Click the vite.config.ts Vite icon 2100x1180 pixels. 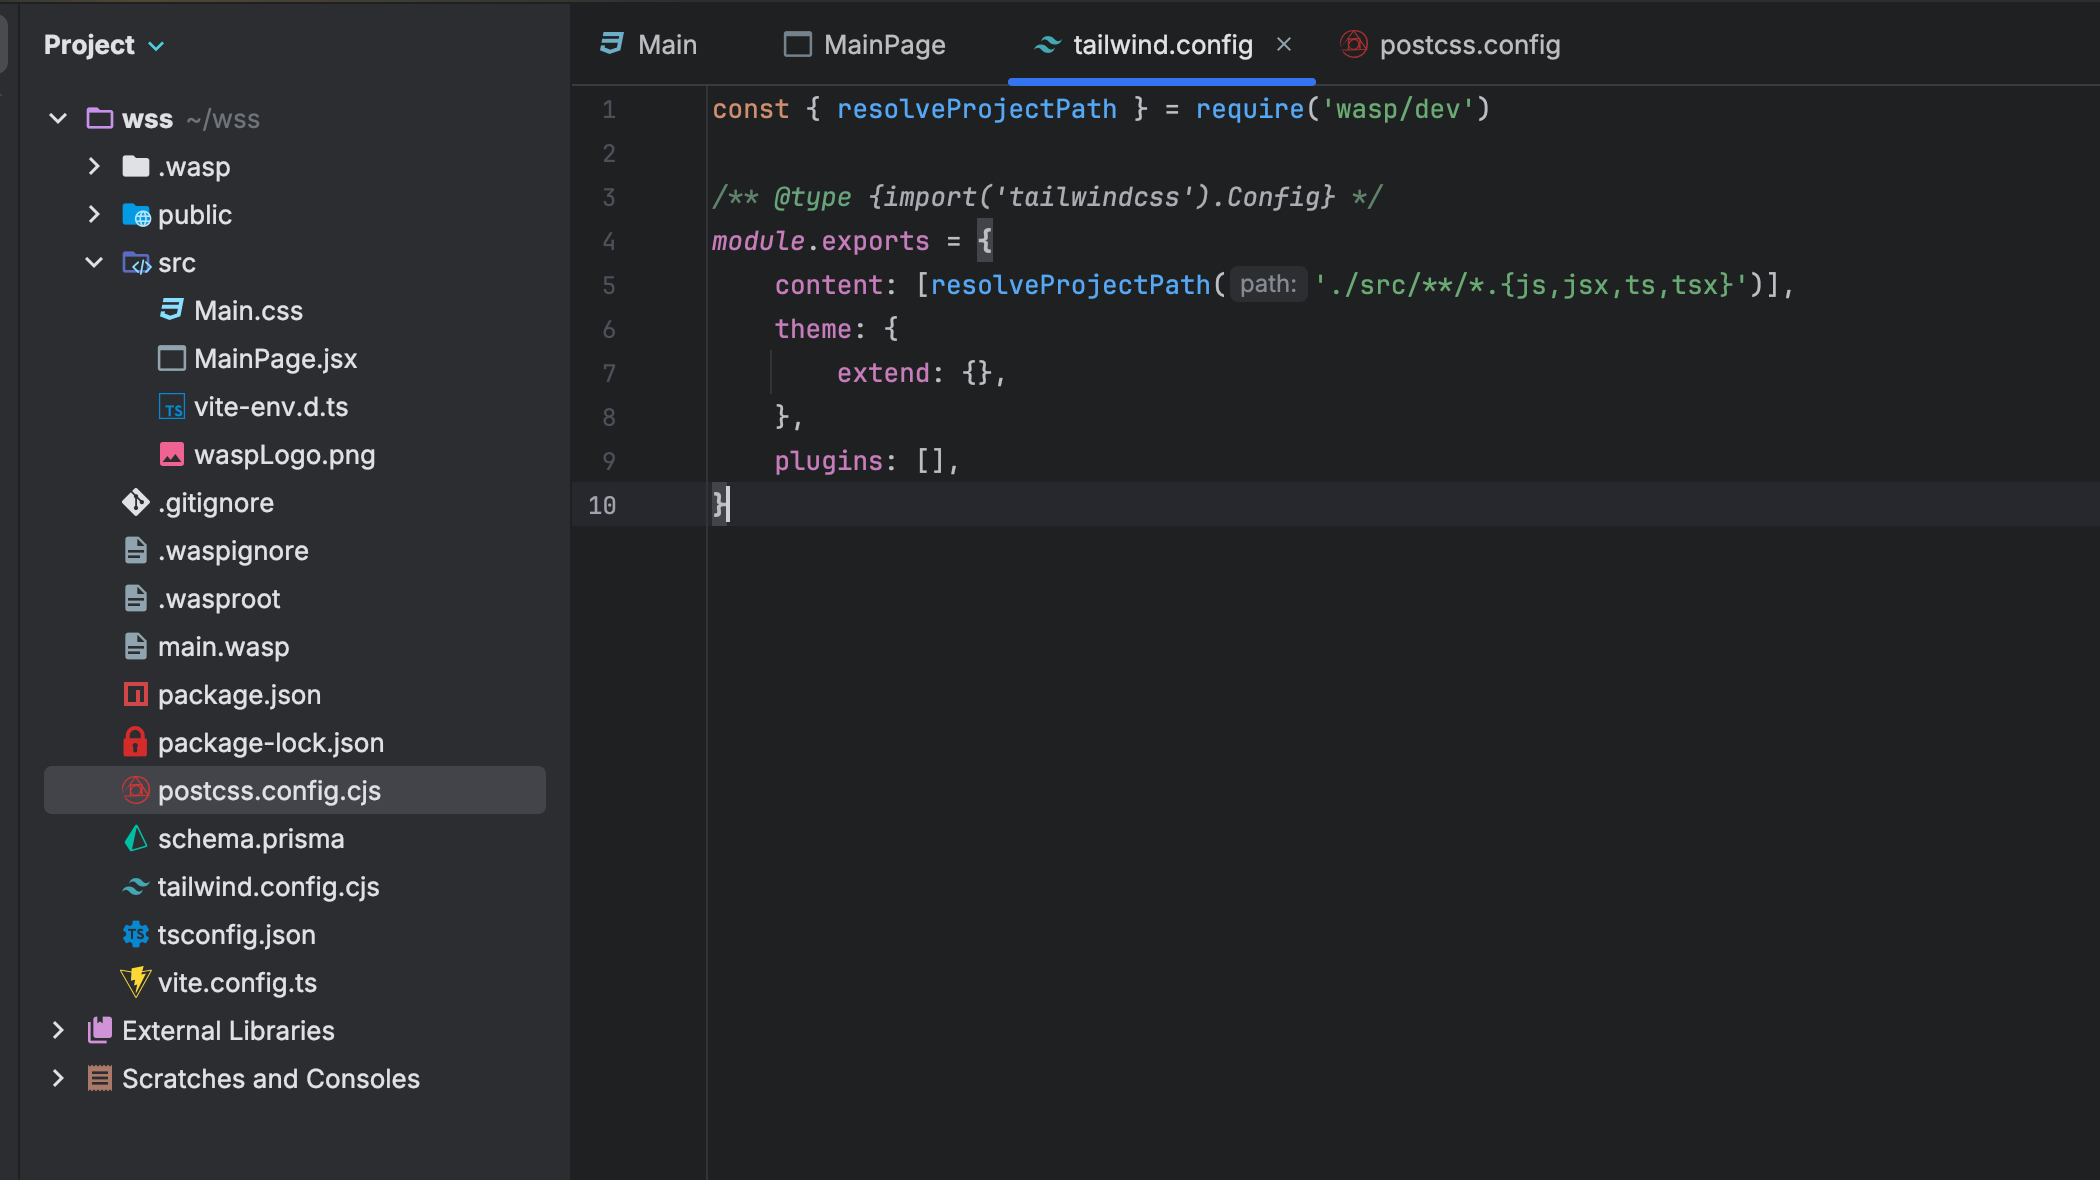pyautogui.click(x=136, y=982)
